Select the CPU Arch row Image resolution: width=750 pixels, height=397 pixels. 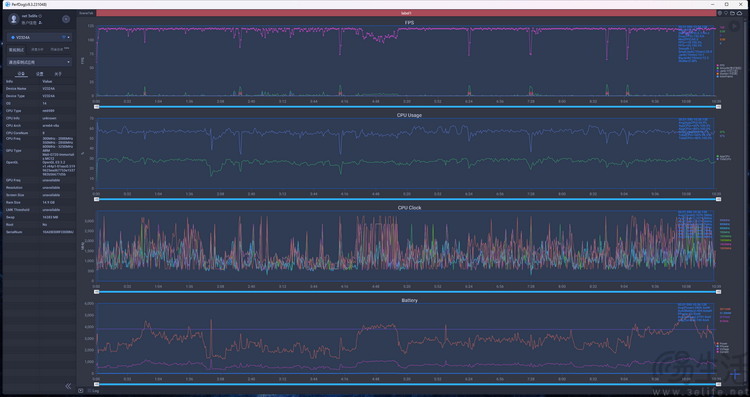point(40,126)
